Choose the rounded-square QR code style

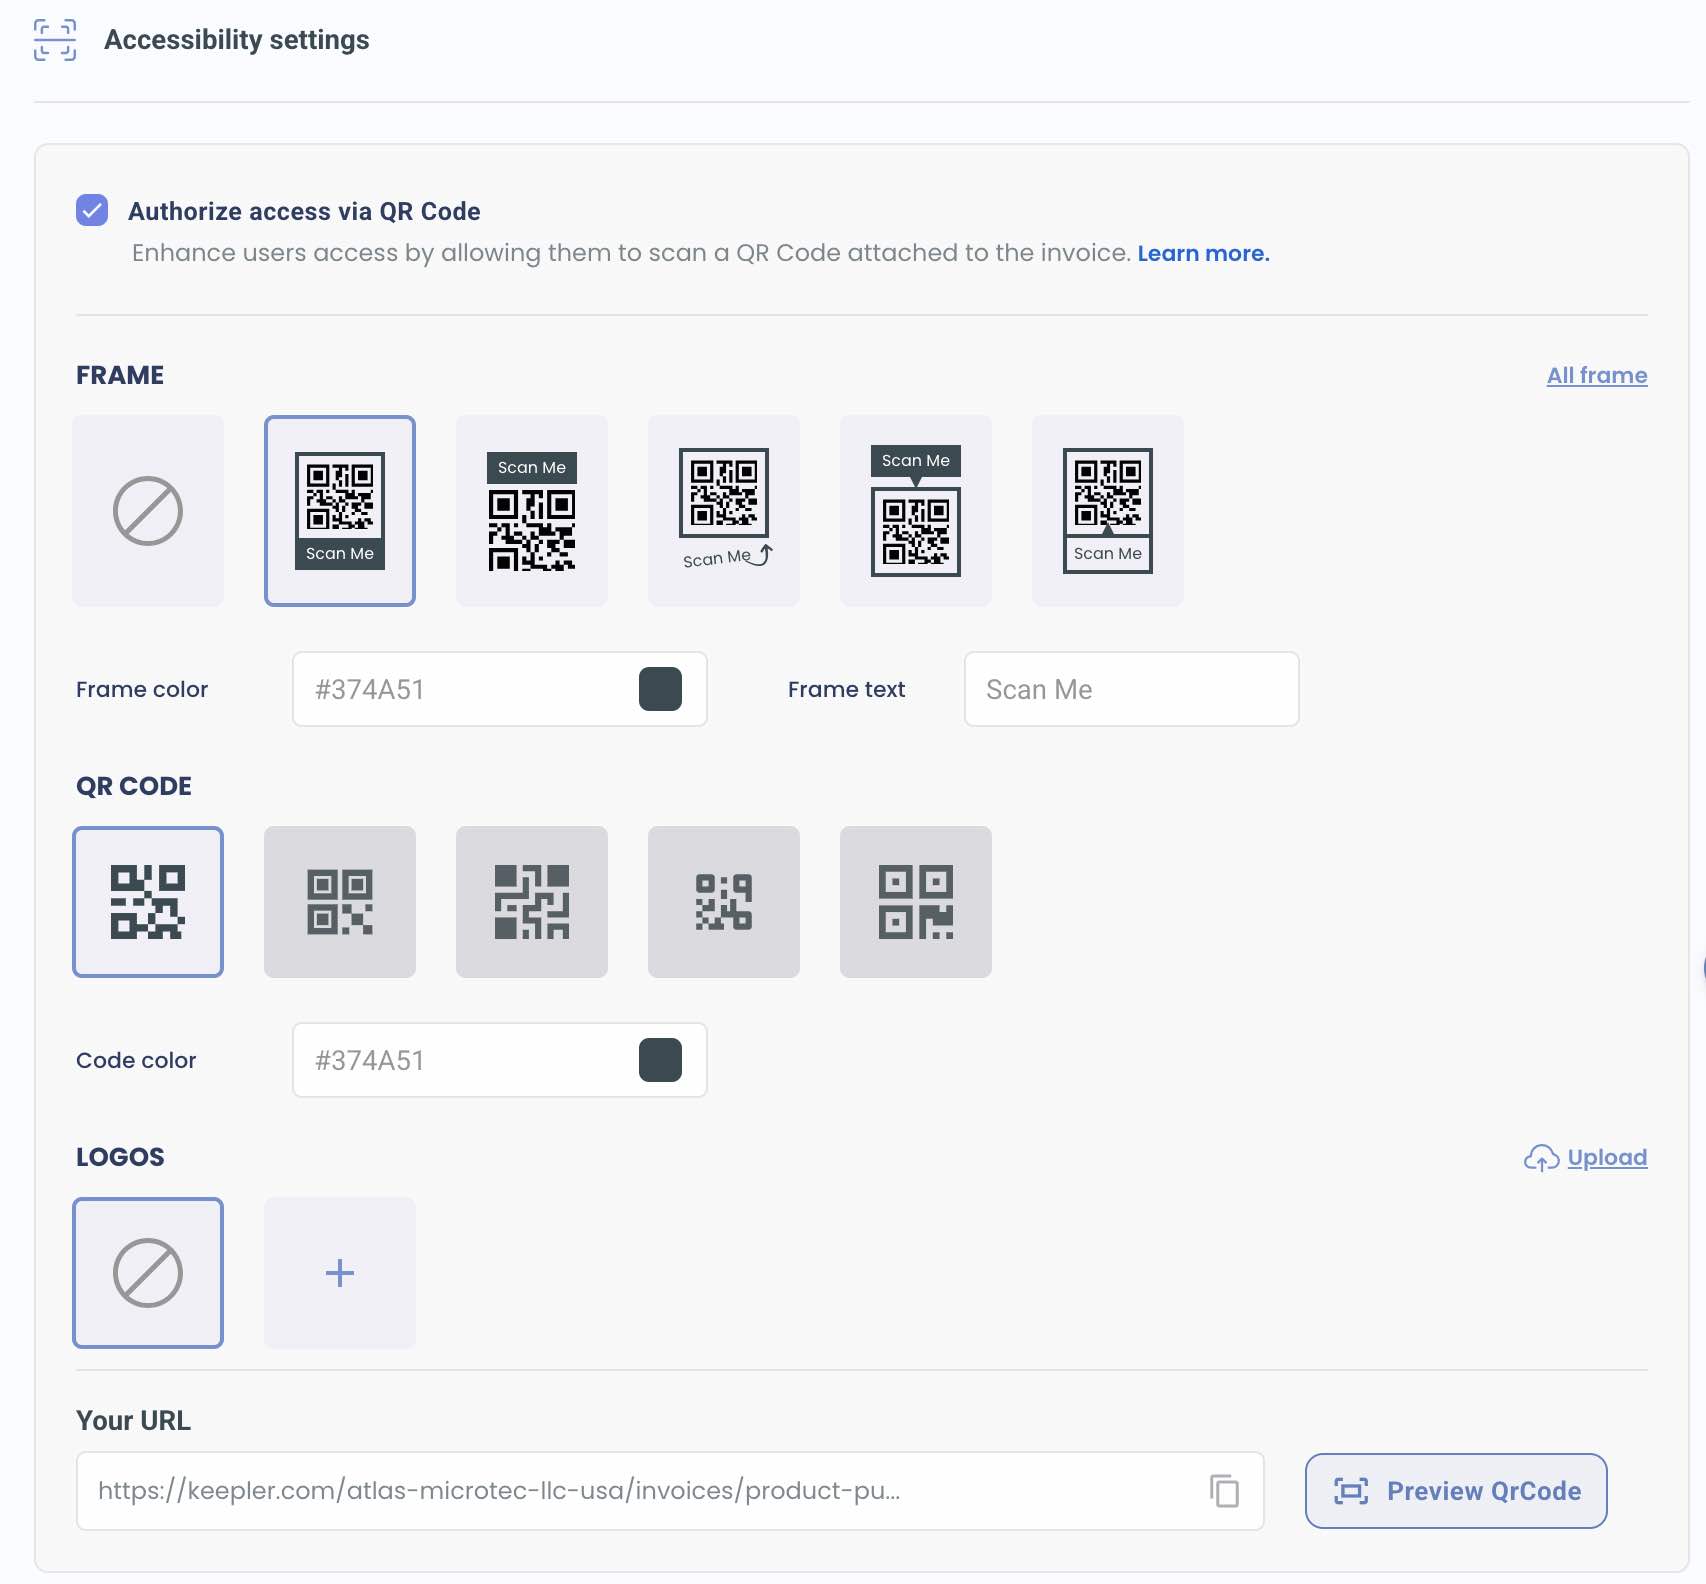pyautogui.click(x=340, y=902)
